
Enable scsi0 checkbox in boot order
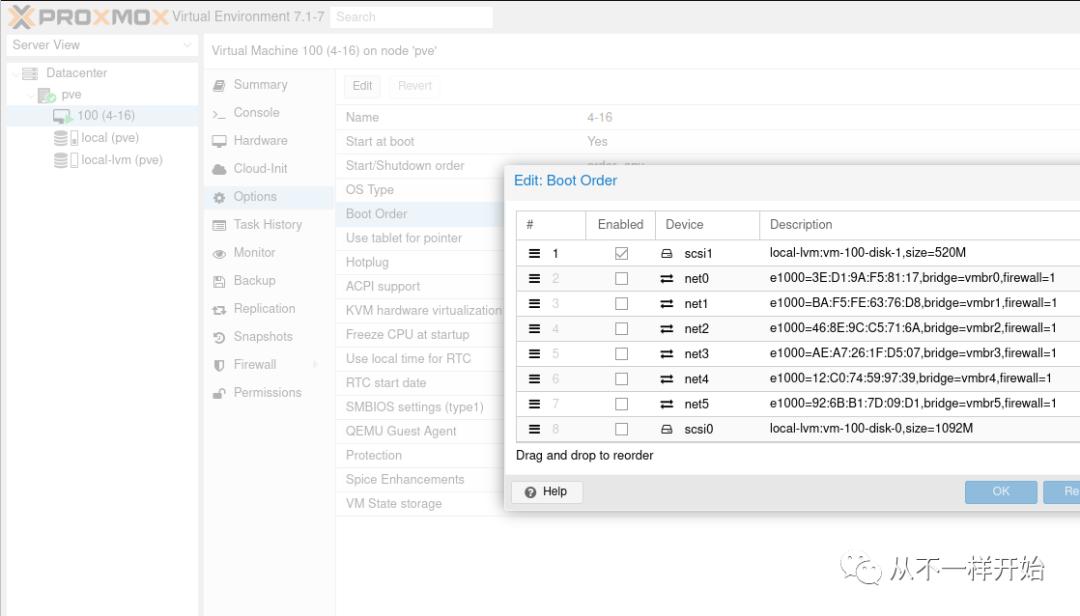(621, 429)
